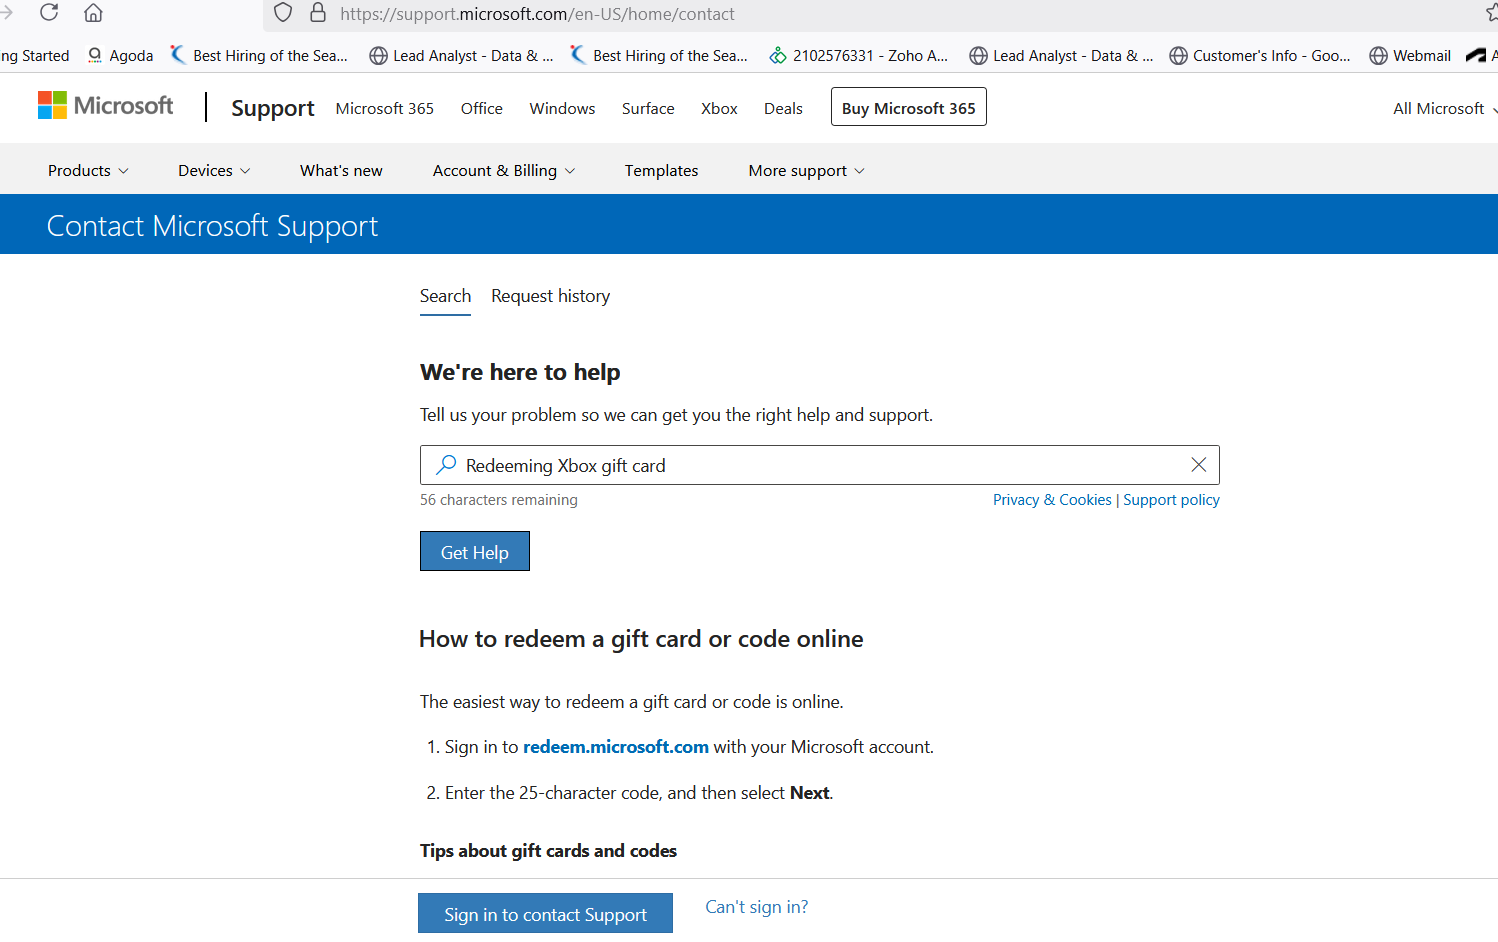Click the Microsoft logo

[x=104, y=105]
